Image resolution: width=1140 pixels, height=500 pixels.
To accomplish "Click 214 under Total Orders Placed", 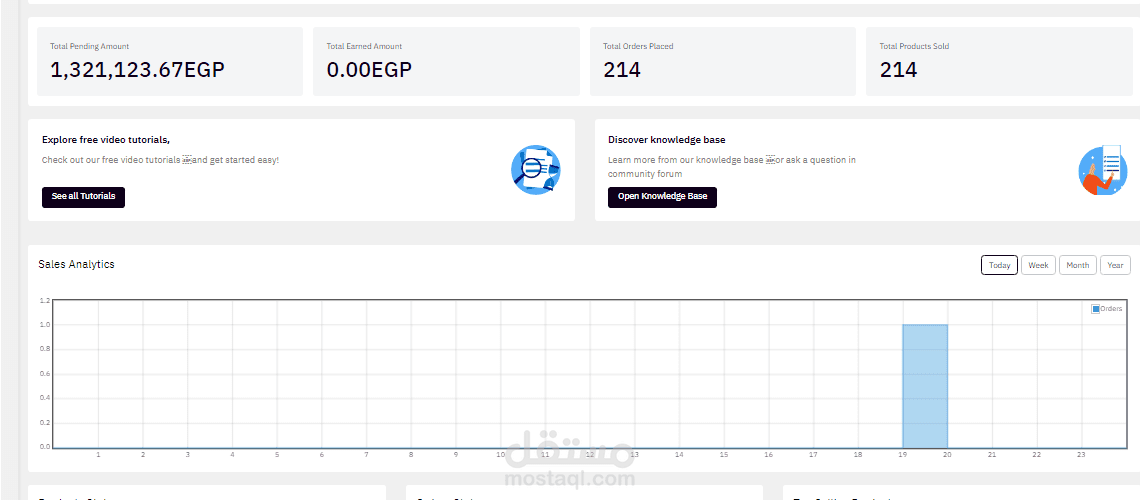I will [622, 70].
